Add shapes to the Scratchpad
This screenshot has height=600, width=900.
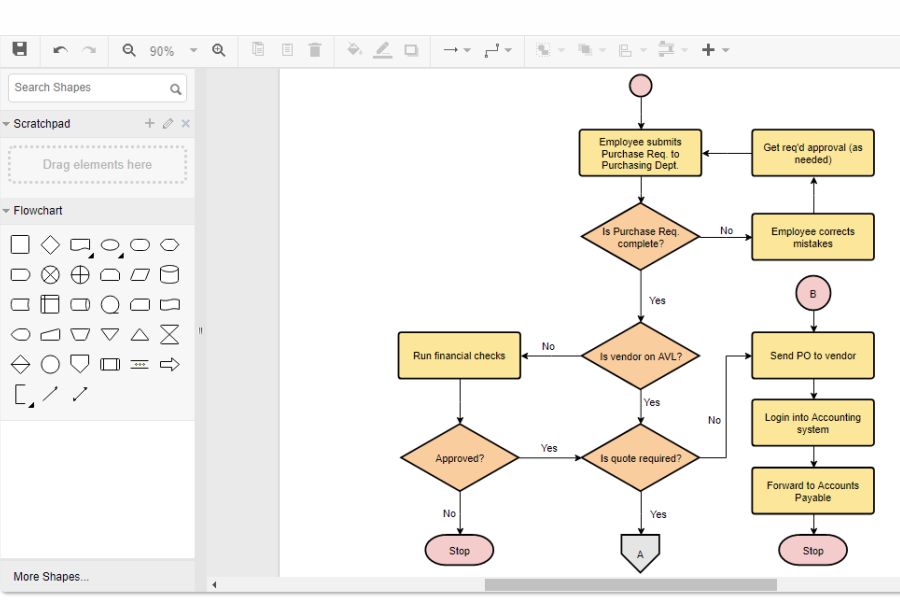point(148,123)
